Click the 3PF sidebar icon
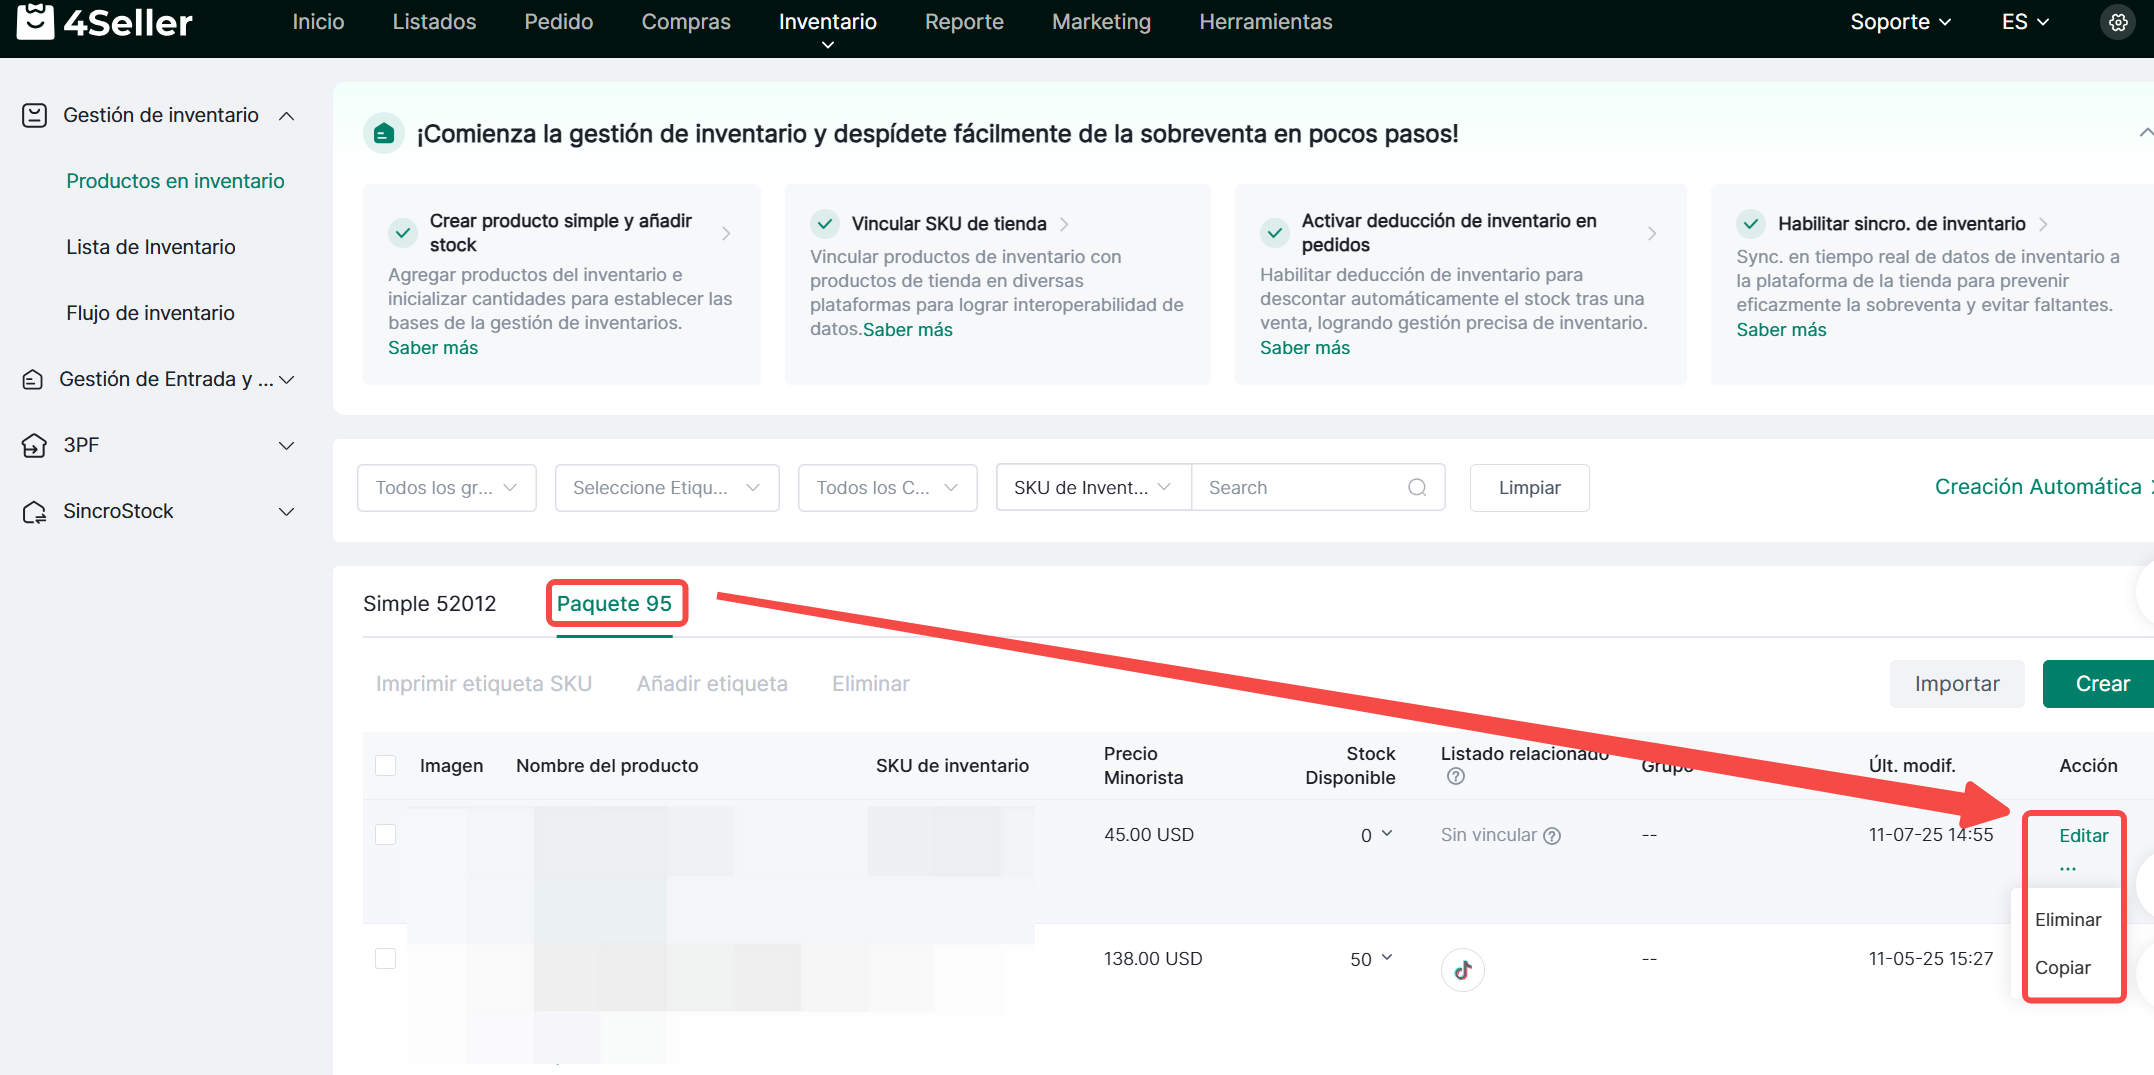Viewport: 2154px width, 1075px height. [34, 445]
